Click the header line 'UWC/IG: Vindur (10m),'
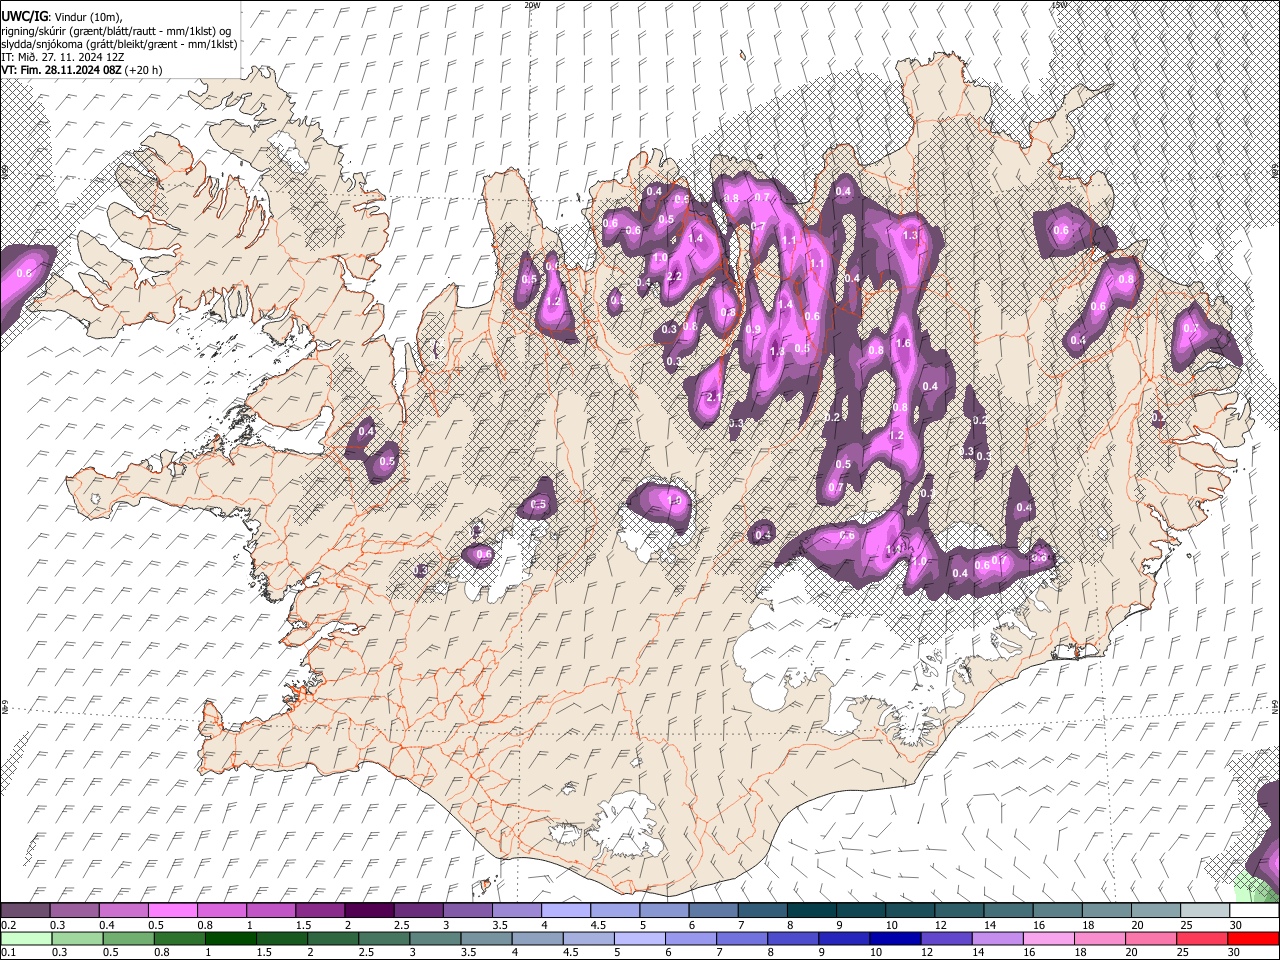This screenshot has height=960, width=1280. [x=62, y=17]
